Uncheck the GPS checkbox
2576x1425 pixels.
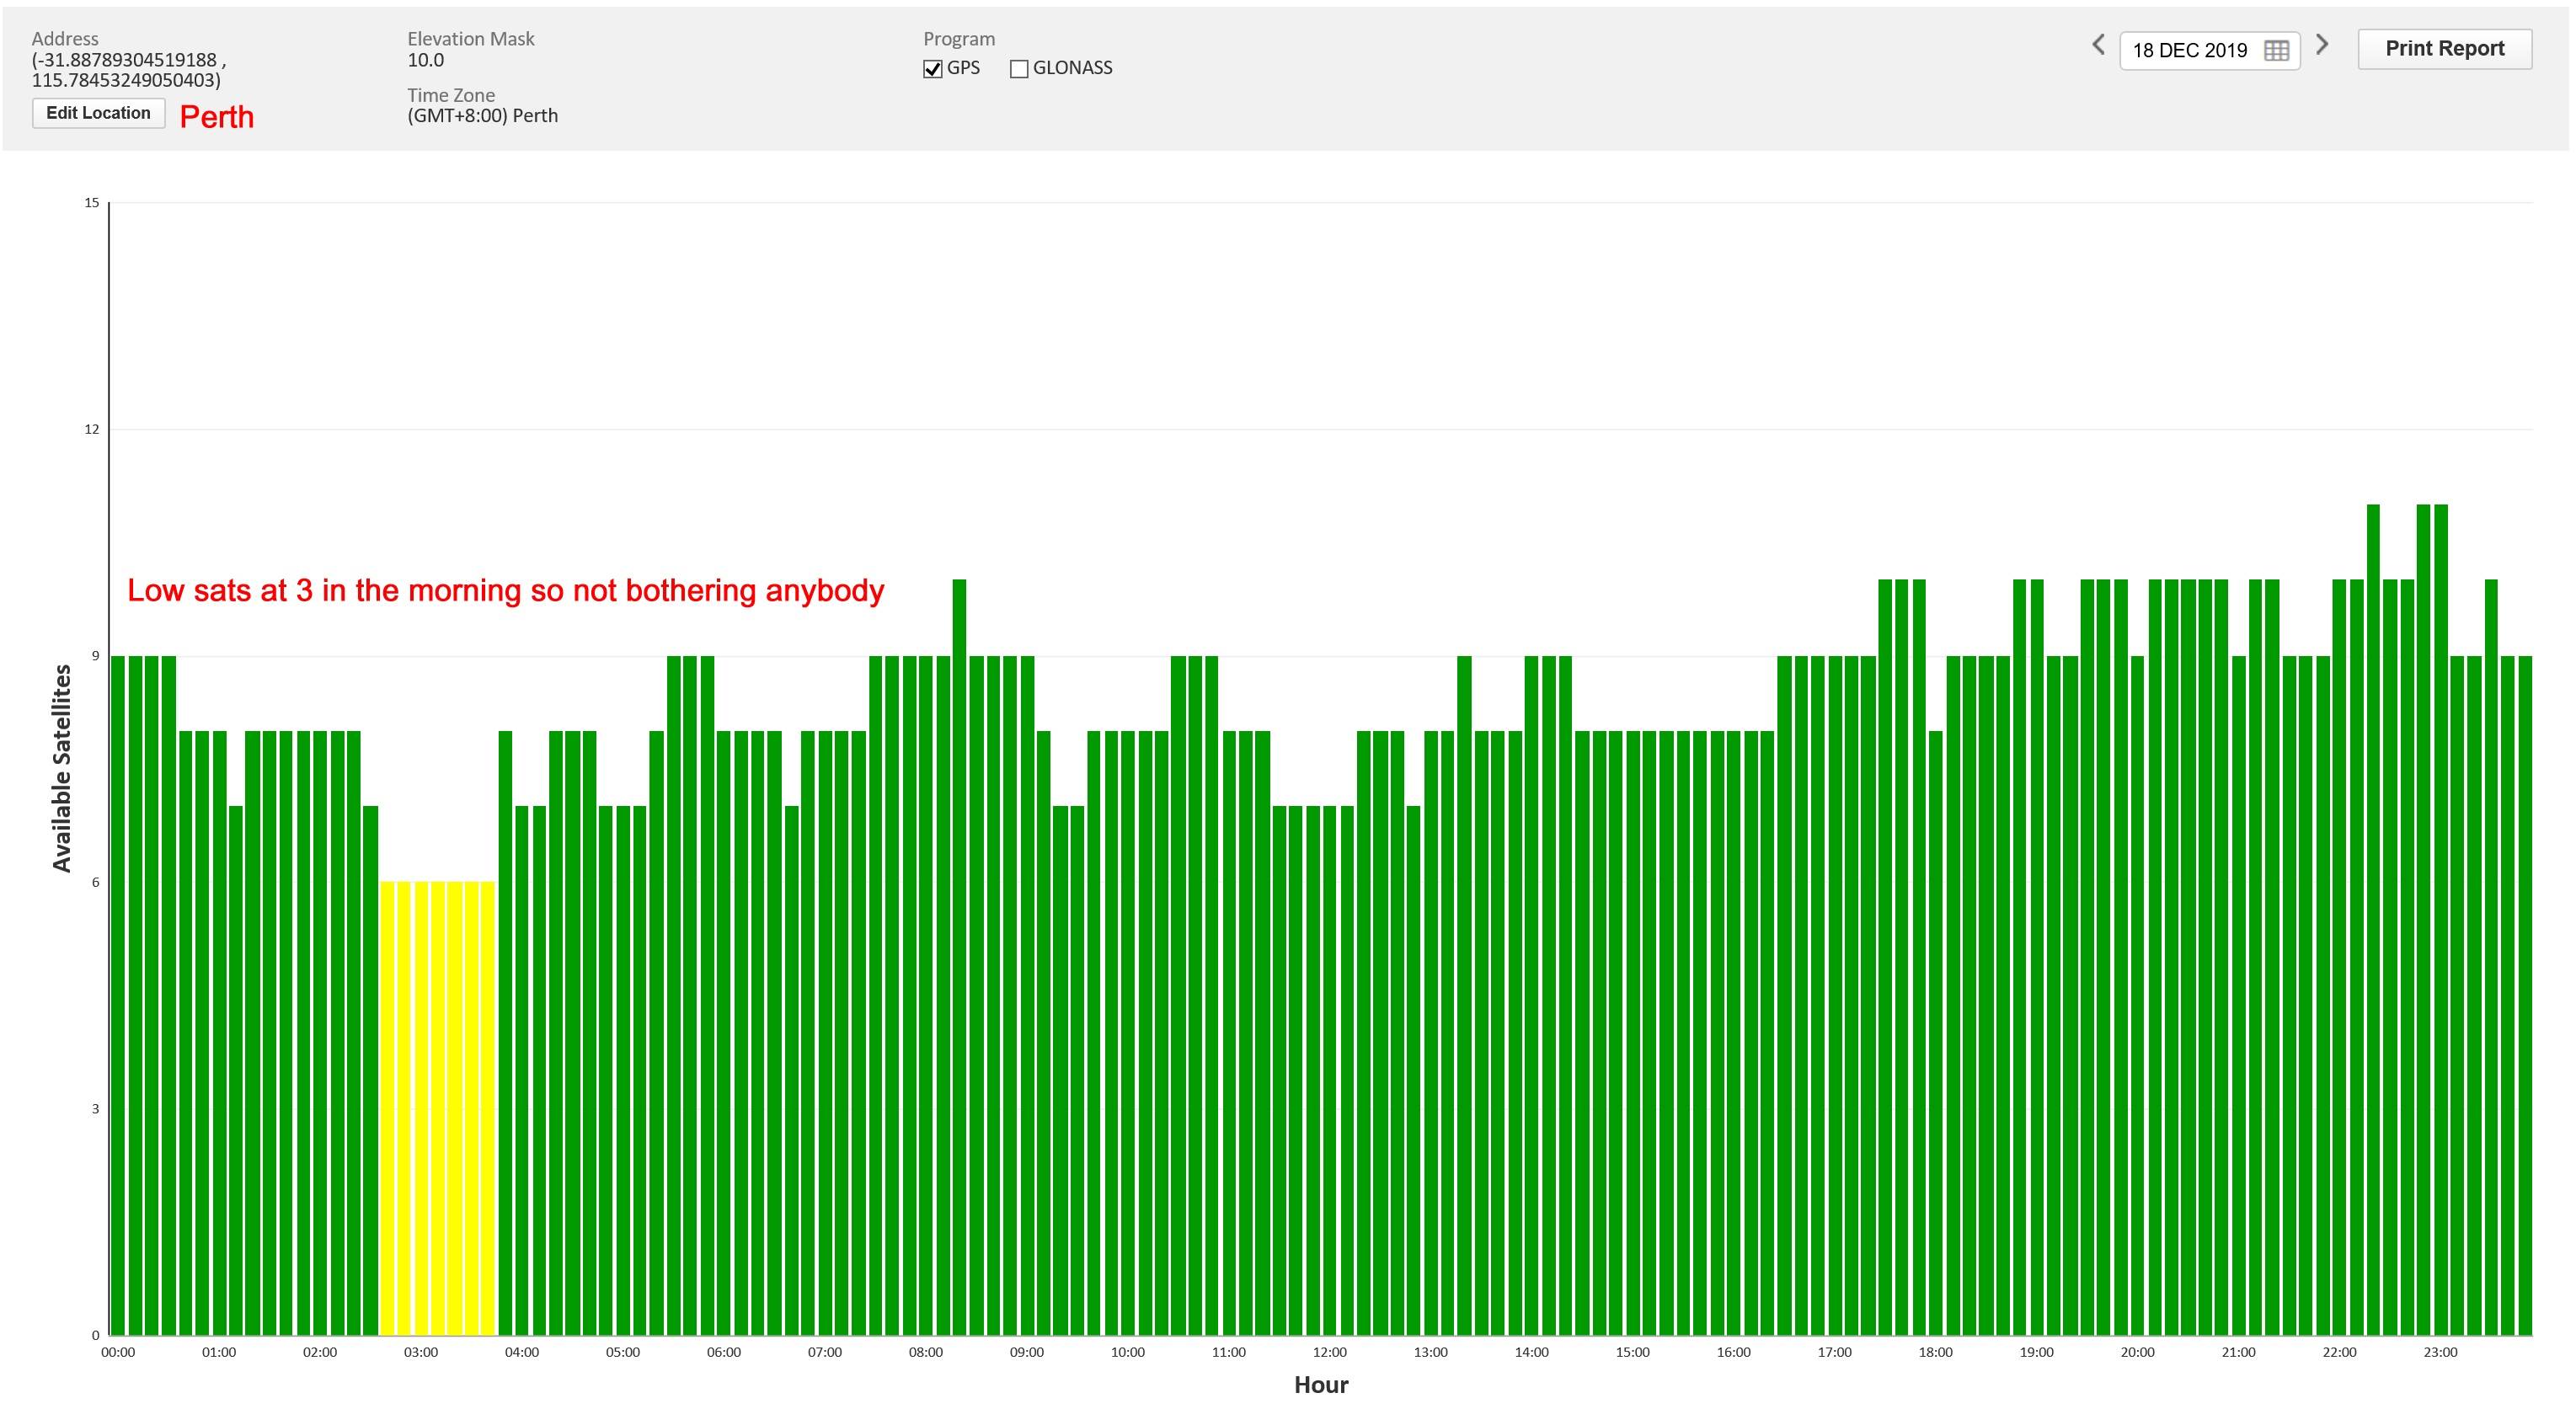point(932,69)
